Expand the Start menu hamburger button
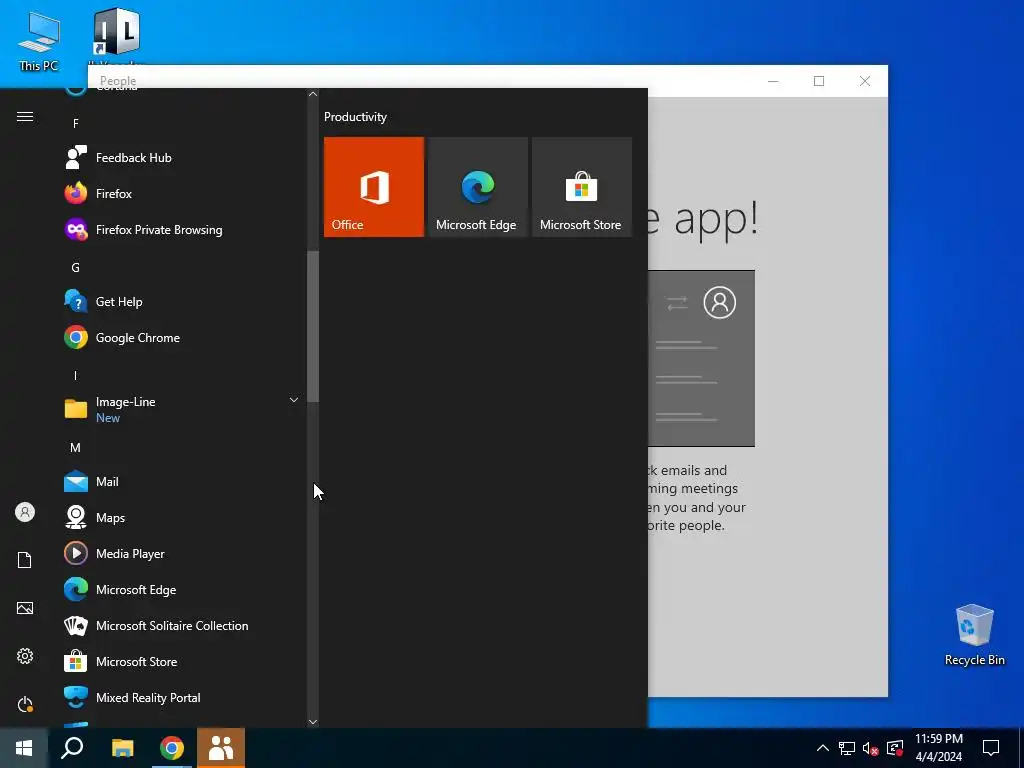The width and height of the screenshot is (1024, 768). click(25, 117)
